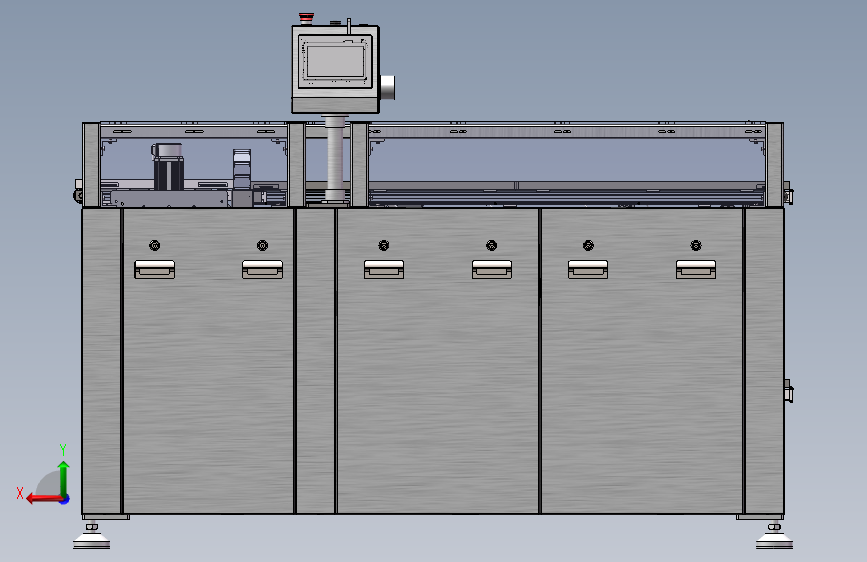Click the red X axis arrow of the triad

[43, 499]
